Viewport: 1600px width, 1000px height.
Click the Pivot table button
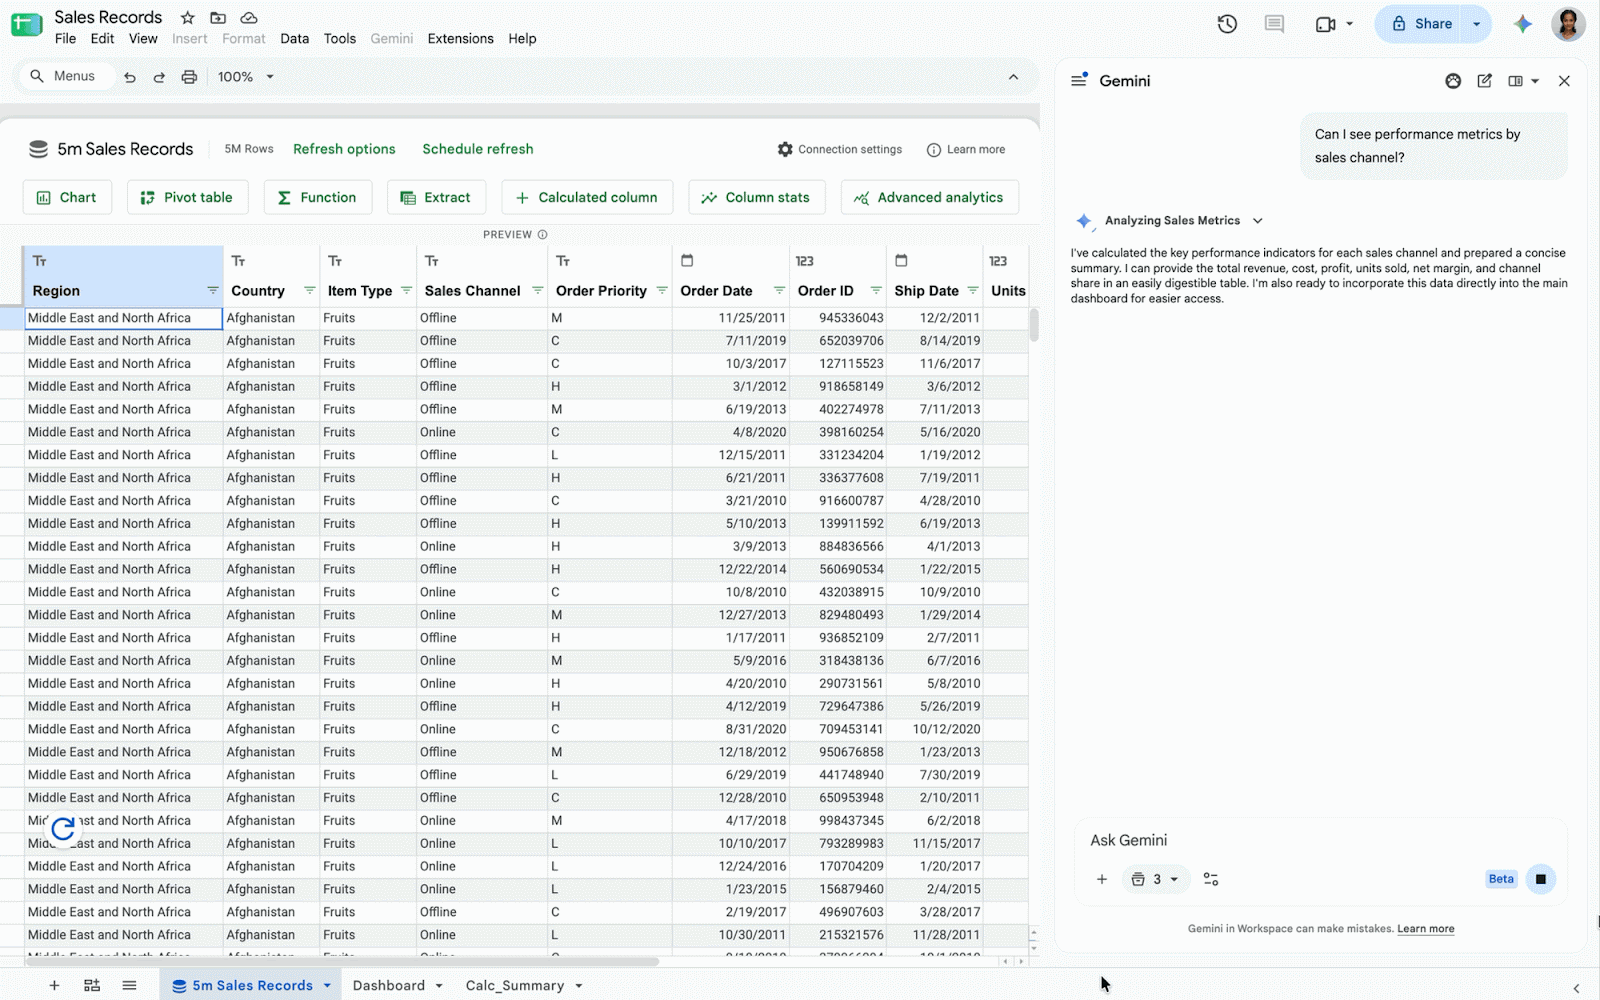[x=187, y=198]
